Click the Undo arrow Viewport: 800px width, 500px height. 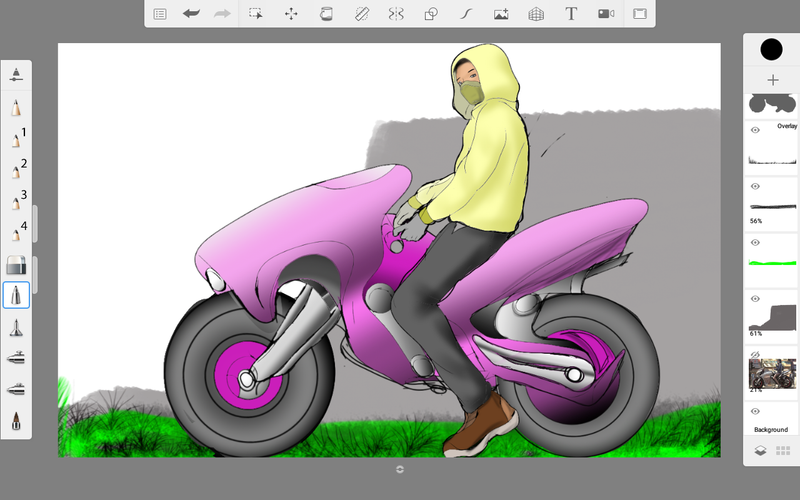tap(191, 14)
